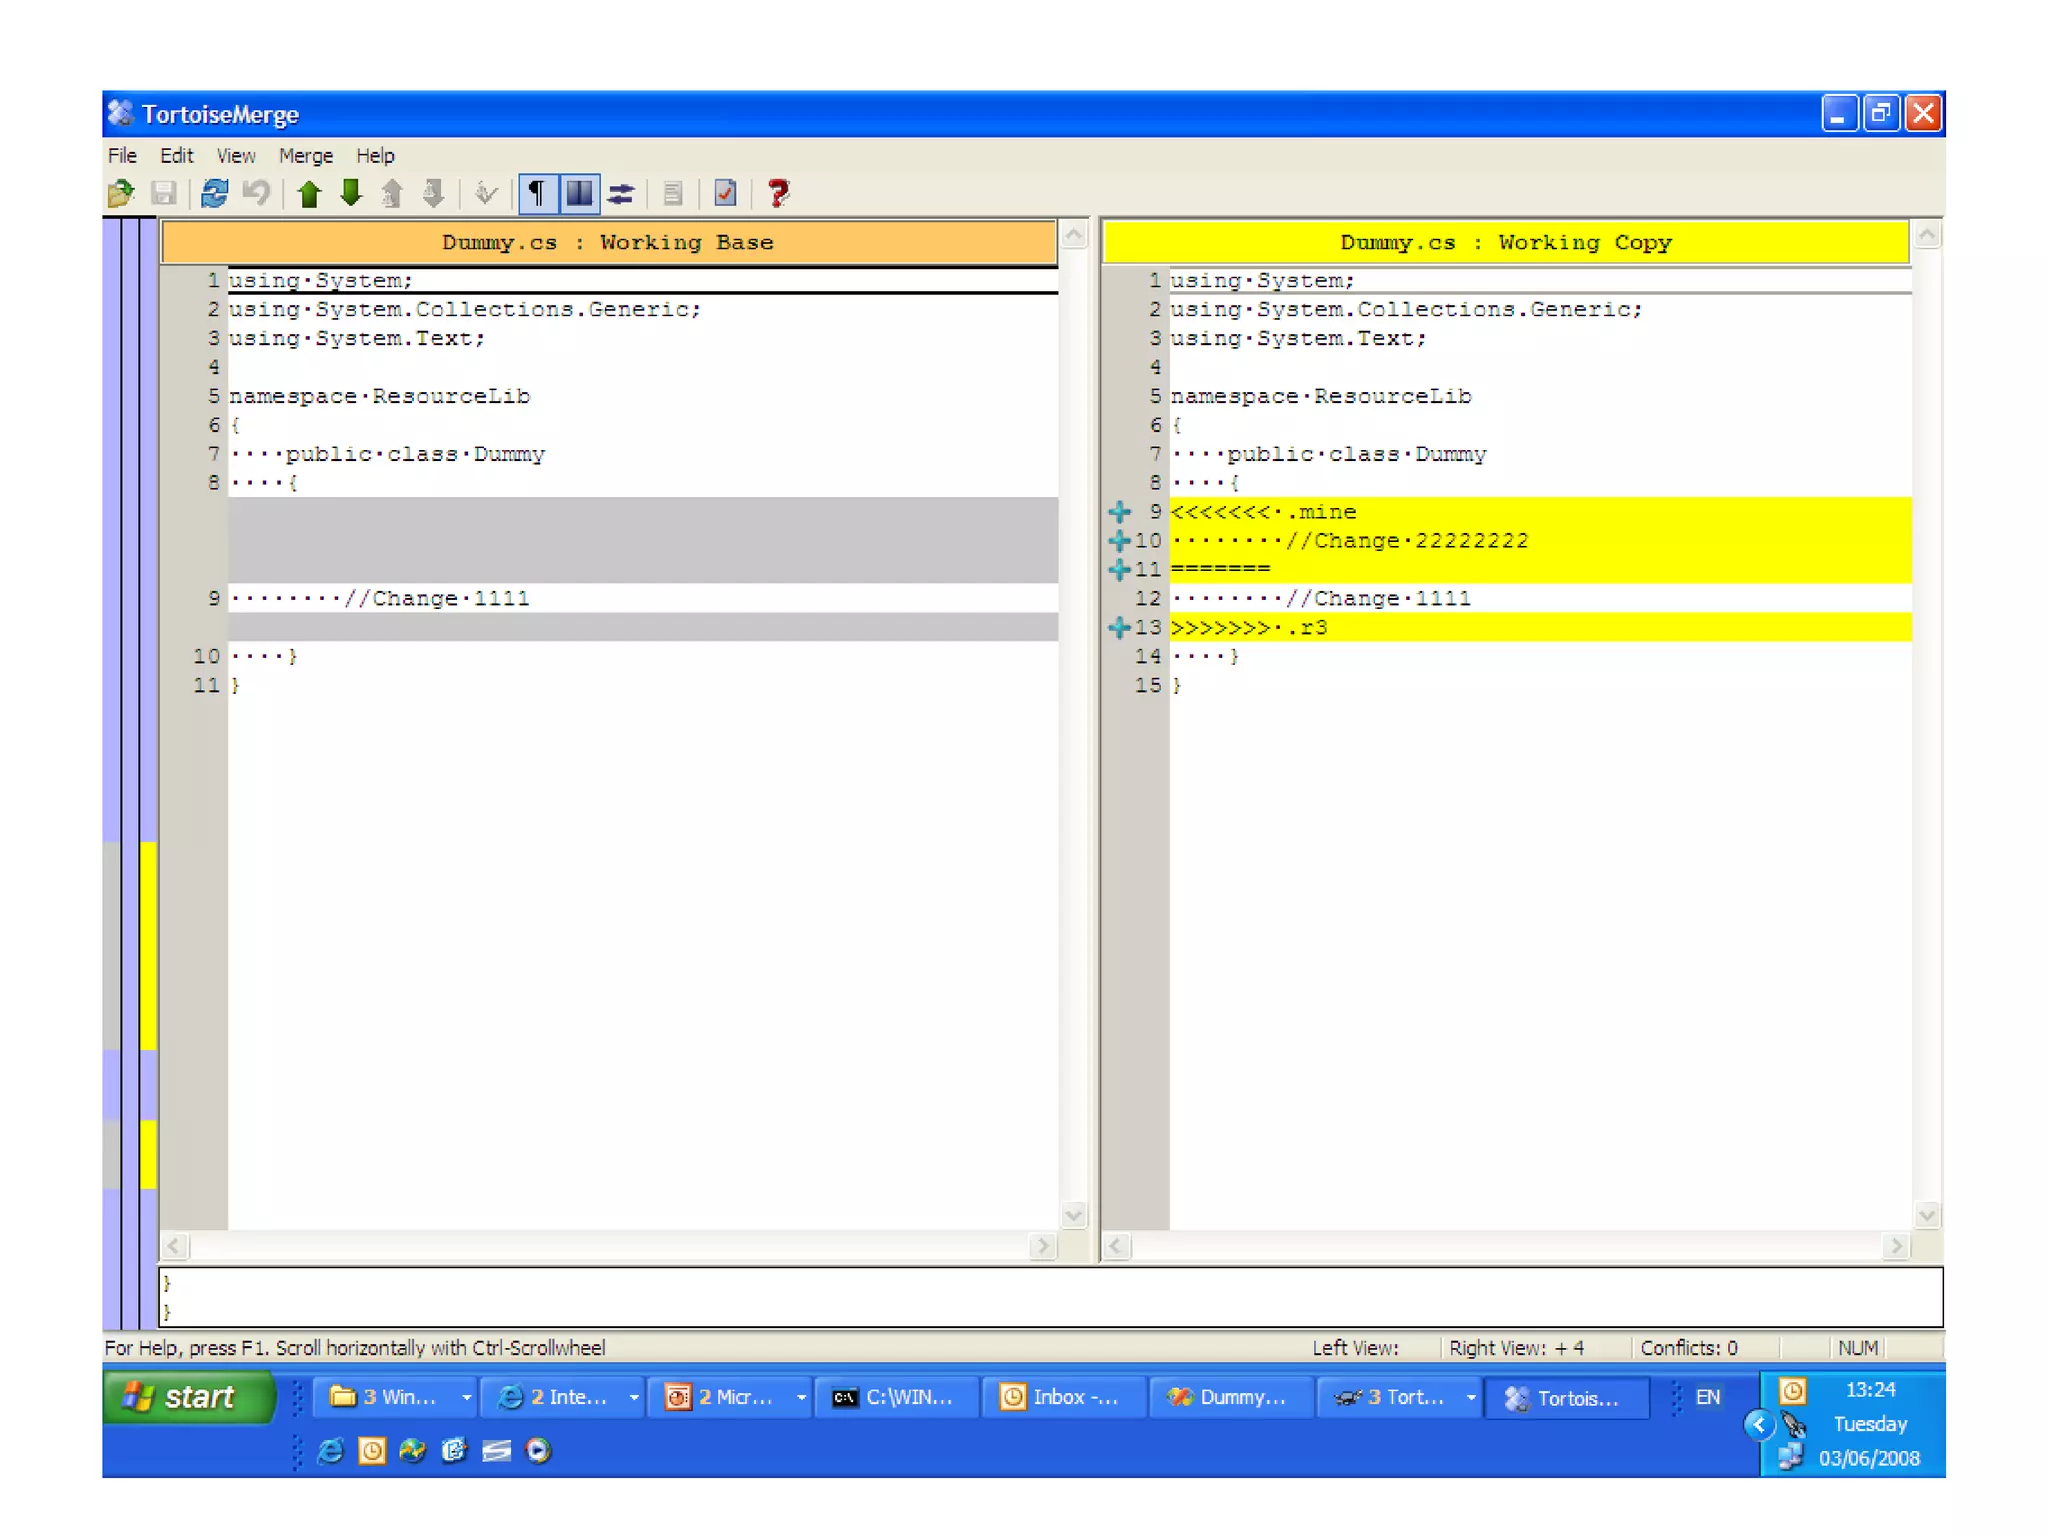The image size is (2048, 1536).
Task: Click the red question mark help icon
Action: (x=778, y=193)
